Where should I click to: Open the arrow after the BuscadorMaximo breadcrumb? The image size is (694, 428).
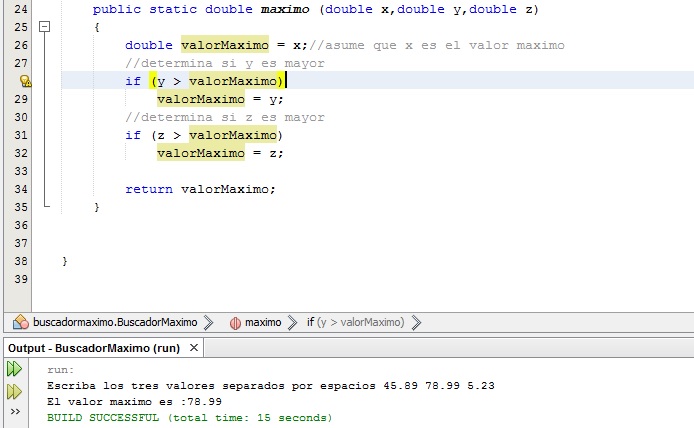tap(208, 322)
